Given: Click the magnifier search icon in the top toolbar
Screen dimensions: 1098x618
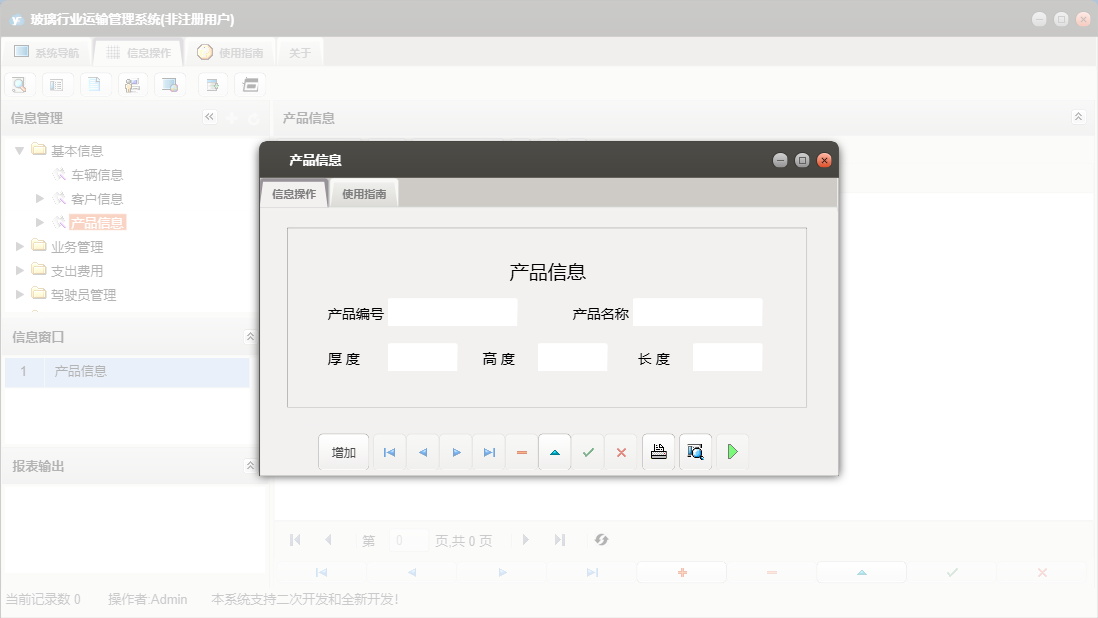Looking at the screenshot, I should pos(19,84).
